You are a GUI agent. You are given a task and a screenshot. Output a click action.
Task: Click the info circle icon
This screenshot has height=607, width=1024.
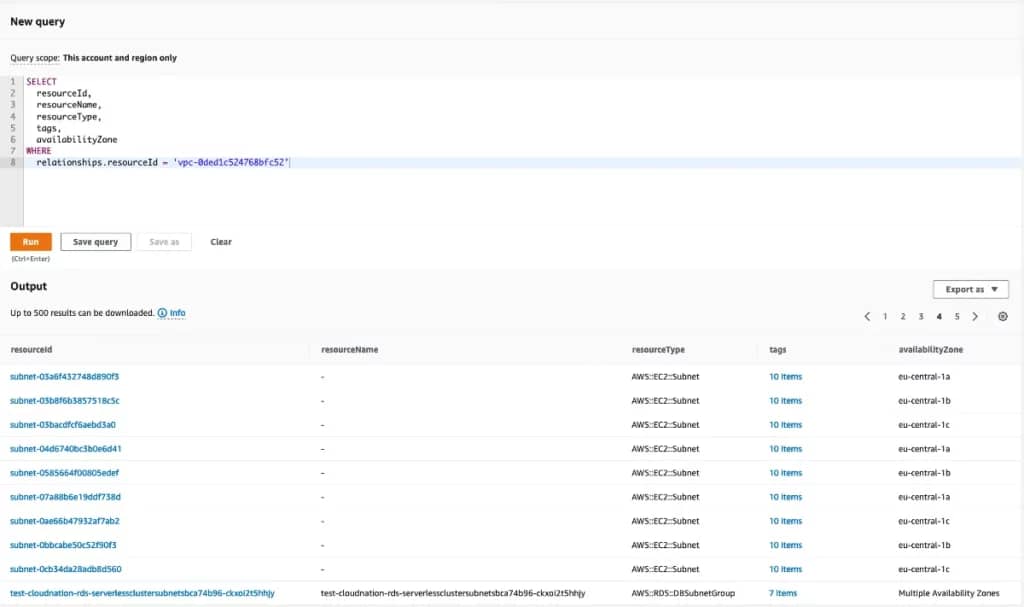tap(162, 313)
